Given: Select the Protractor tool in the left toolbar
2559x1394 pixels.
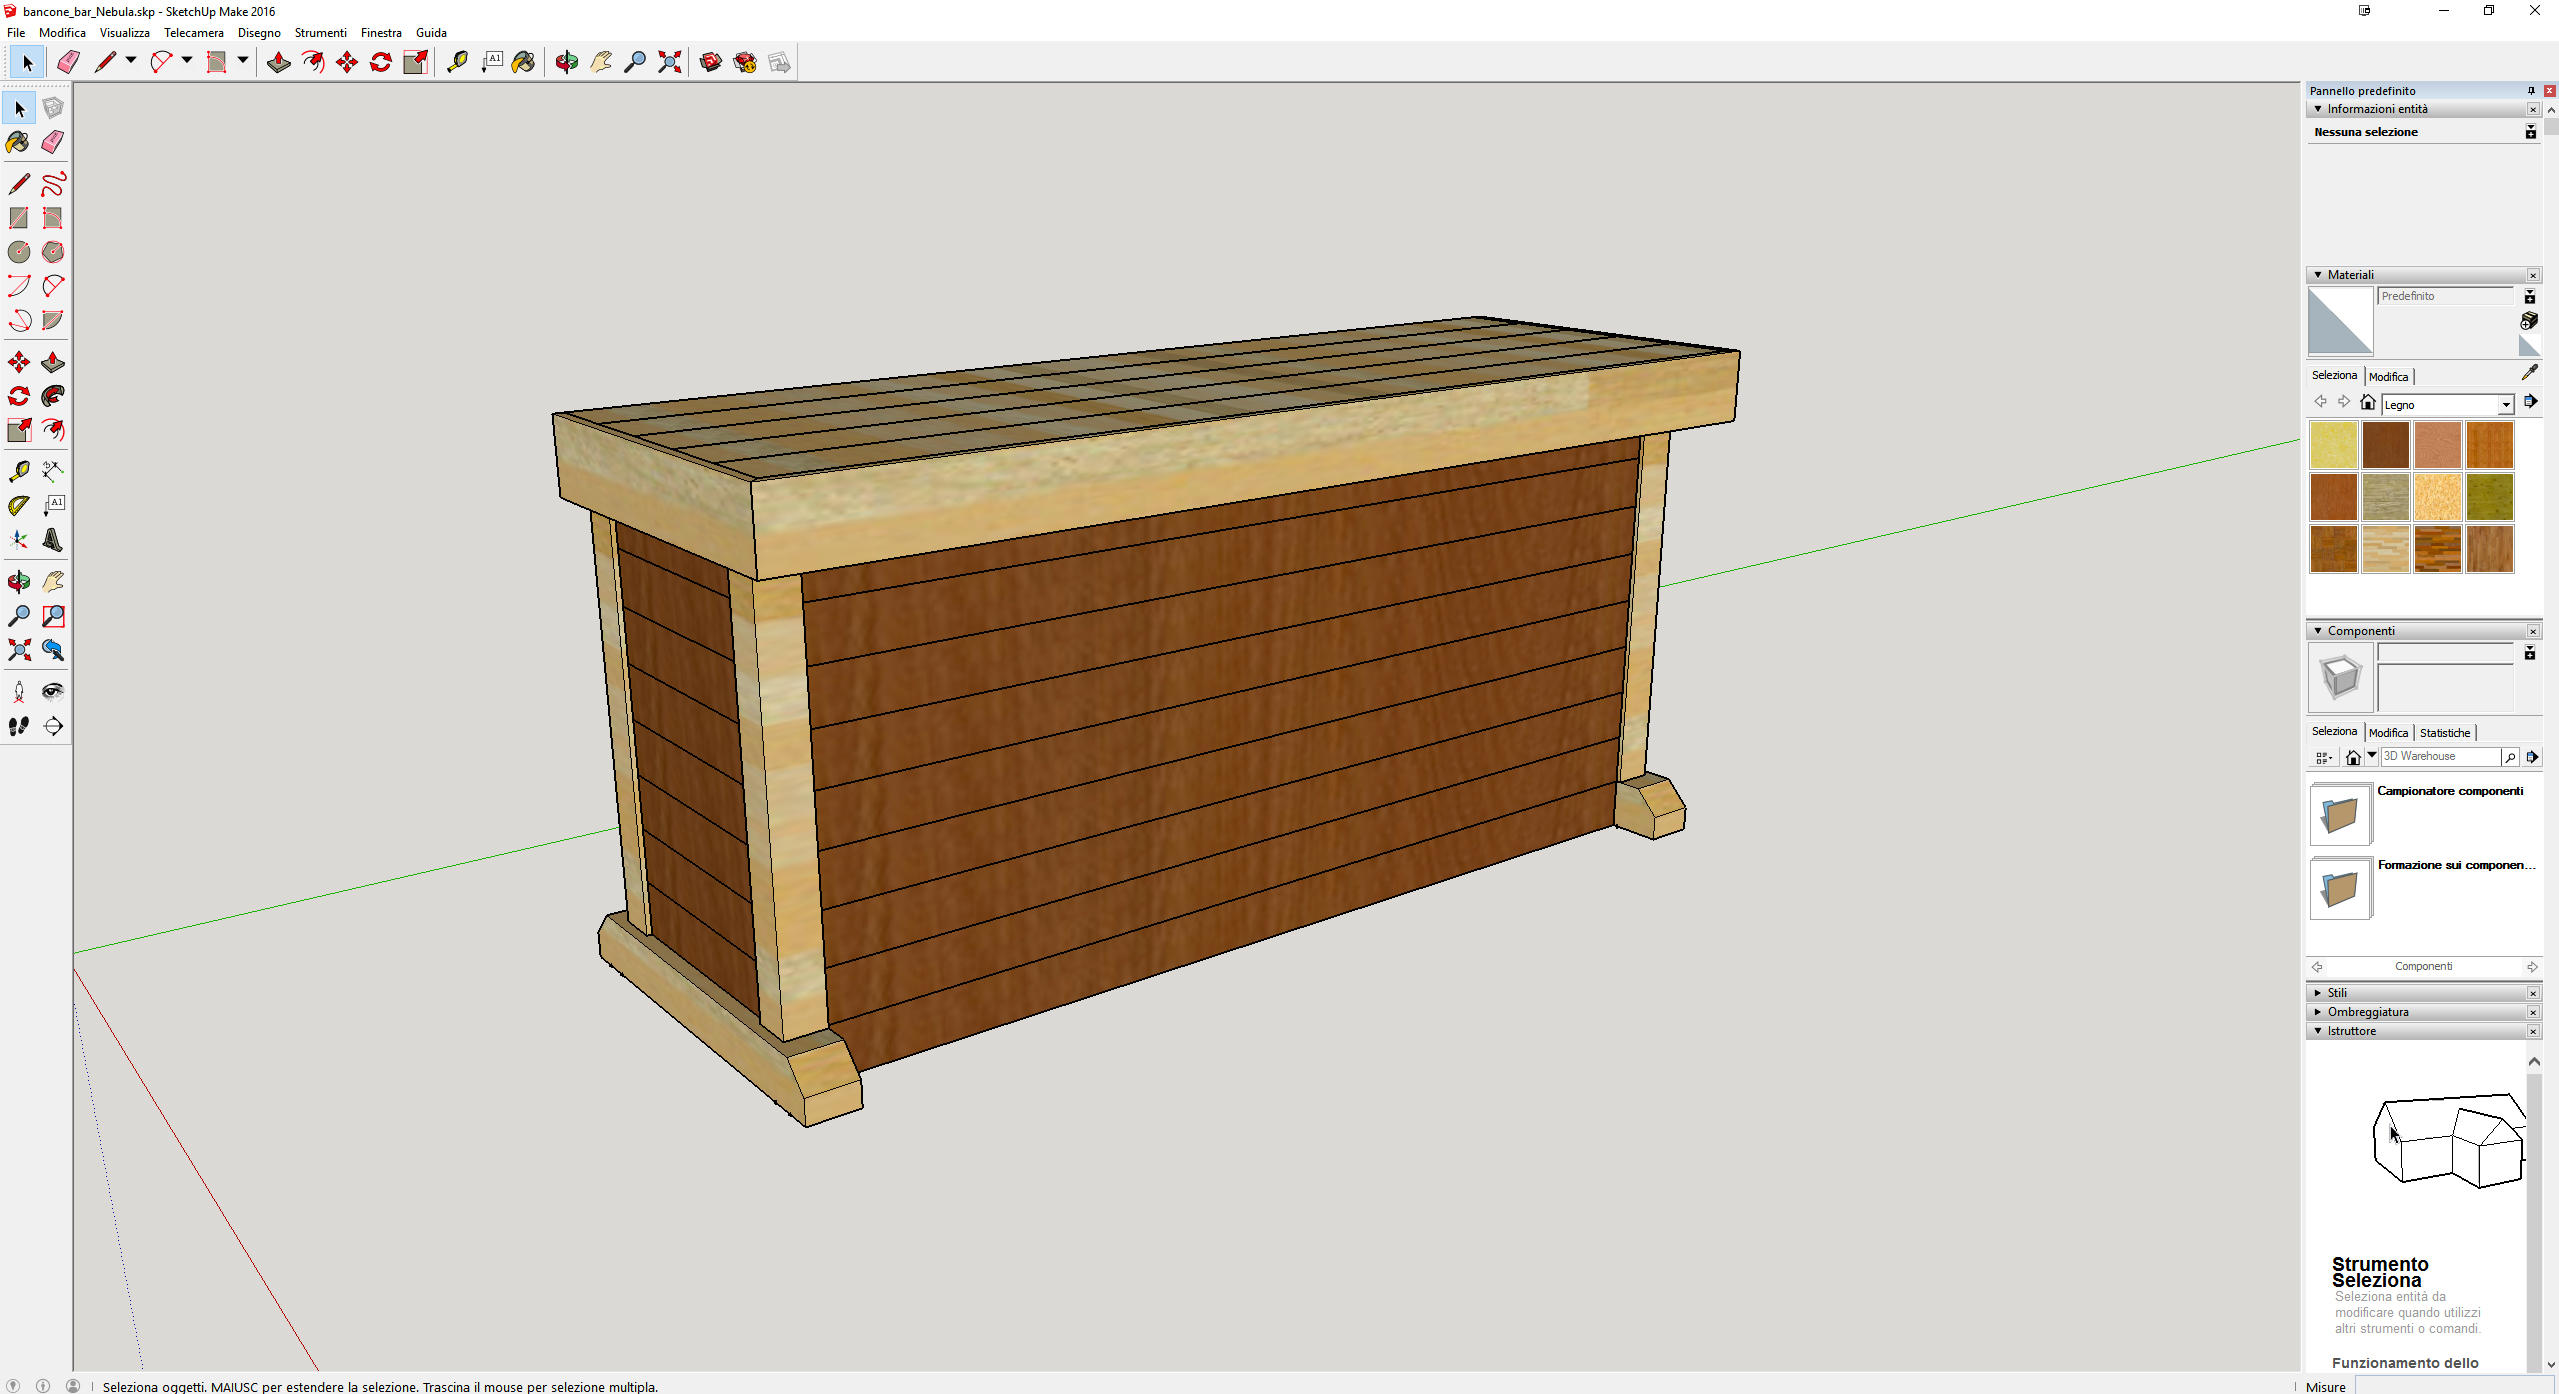Looking at the screenshot, I should click(x=19, y=506).
